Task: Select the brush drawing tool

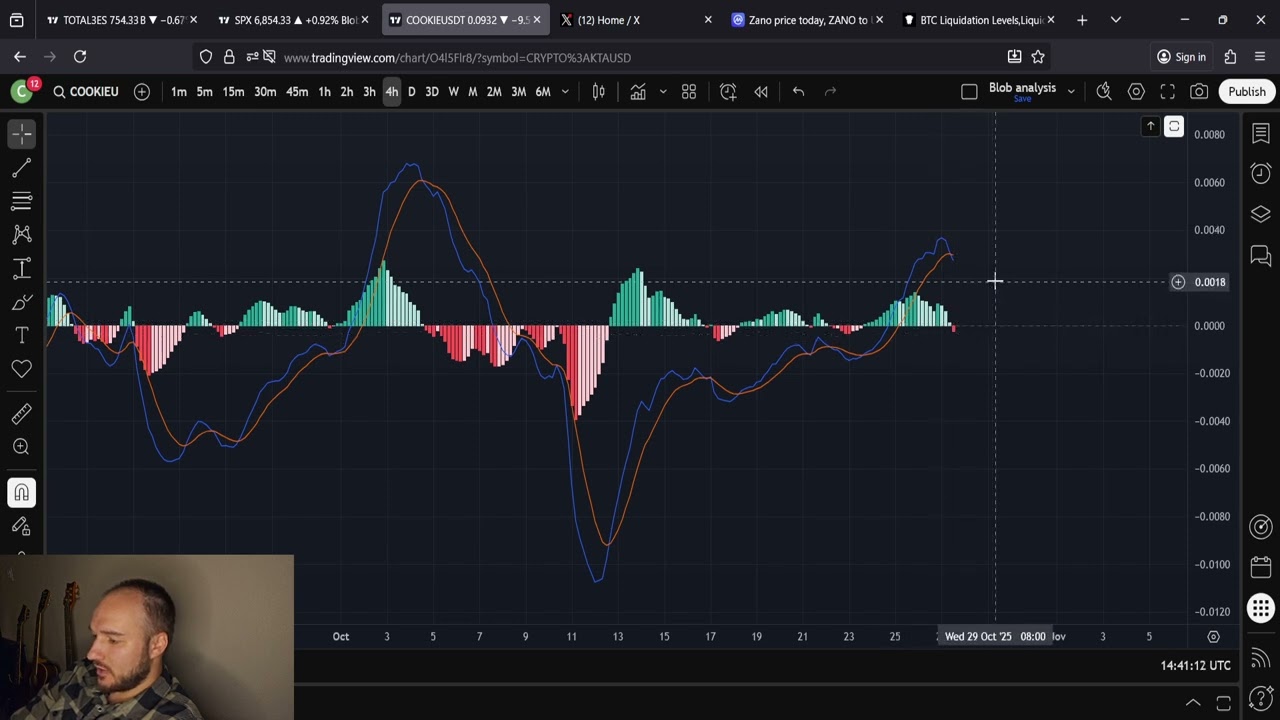Action: click(22, 302)
